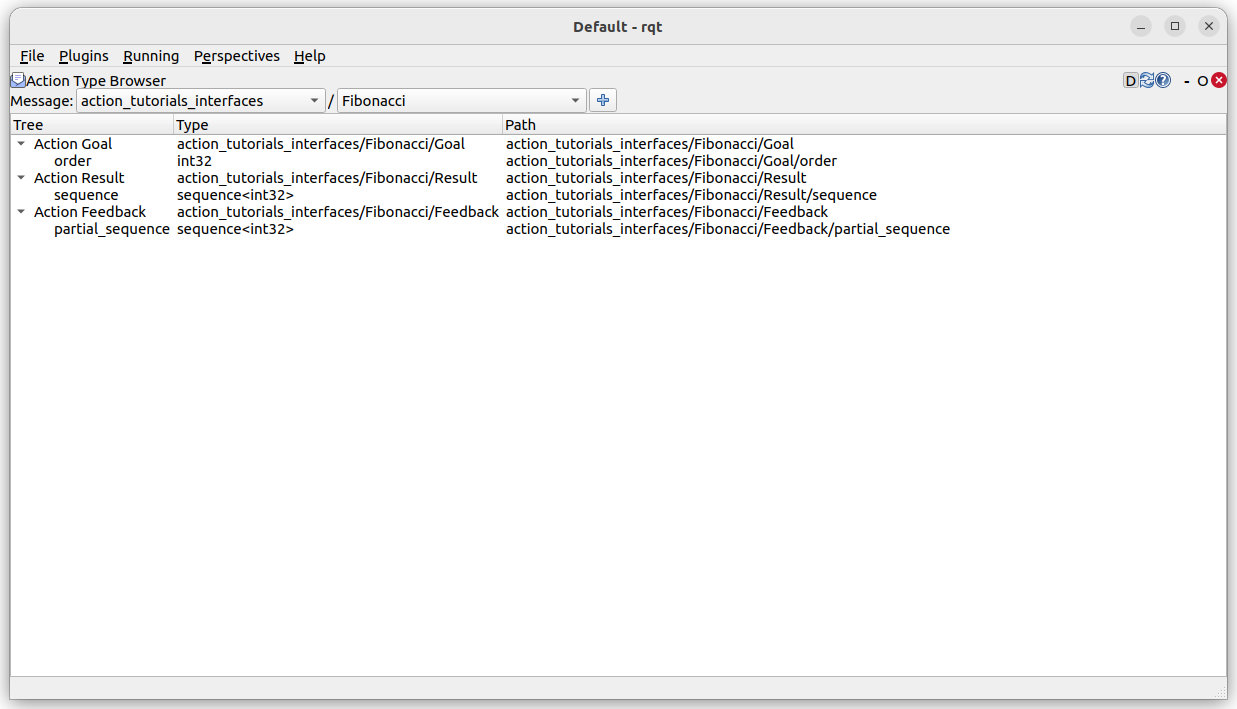
Task: Click path action_tutorials_interfaces/Fibonacci/Result/sequence
Action: [x=691, y=195]
